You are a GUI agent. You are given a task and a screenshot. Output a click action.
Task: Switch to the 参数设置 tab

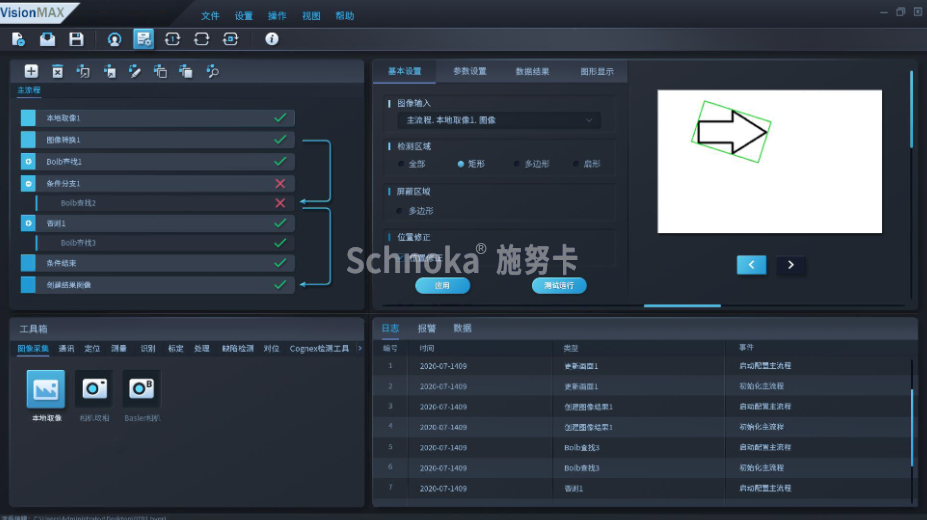(470, 72)
